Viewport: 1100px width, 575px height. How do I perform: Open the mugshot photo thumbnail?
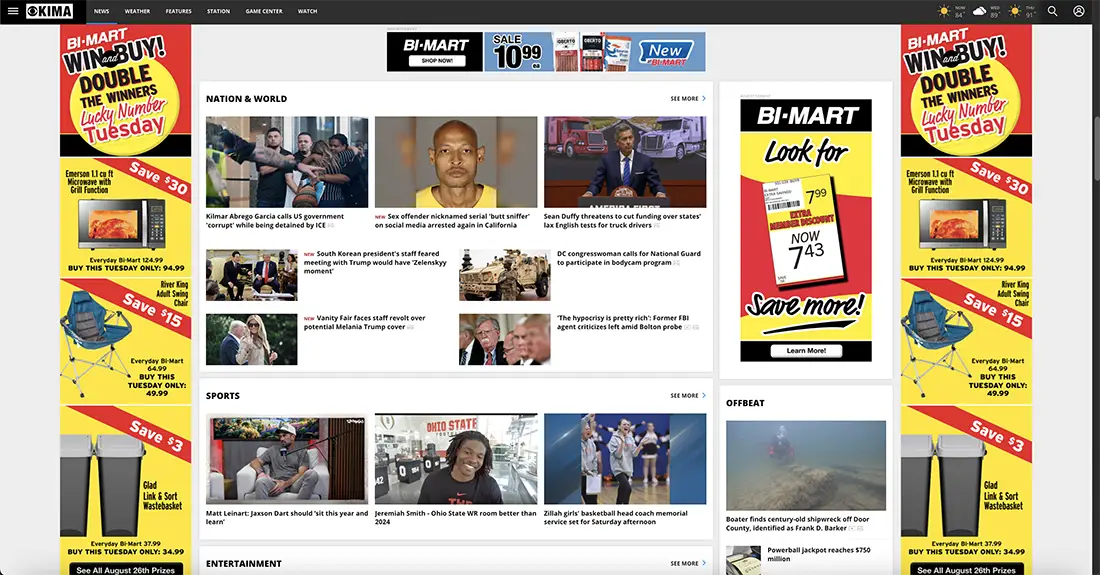[x=456, y=162]
